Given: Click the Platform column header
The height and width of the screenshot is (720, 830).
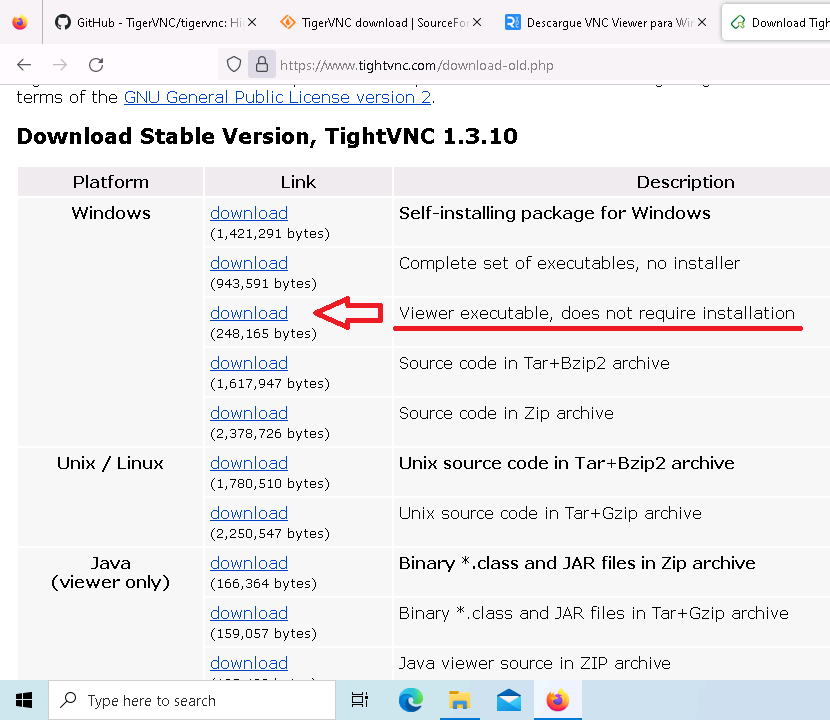Looking at the screenshot, I should (111, 182).
